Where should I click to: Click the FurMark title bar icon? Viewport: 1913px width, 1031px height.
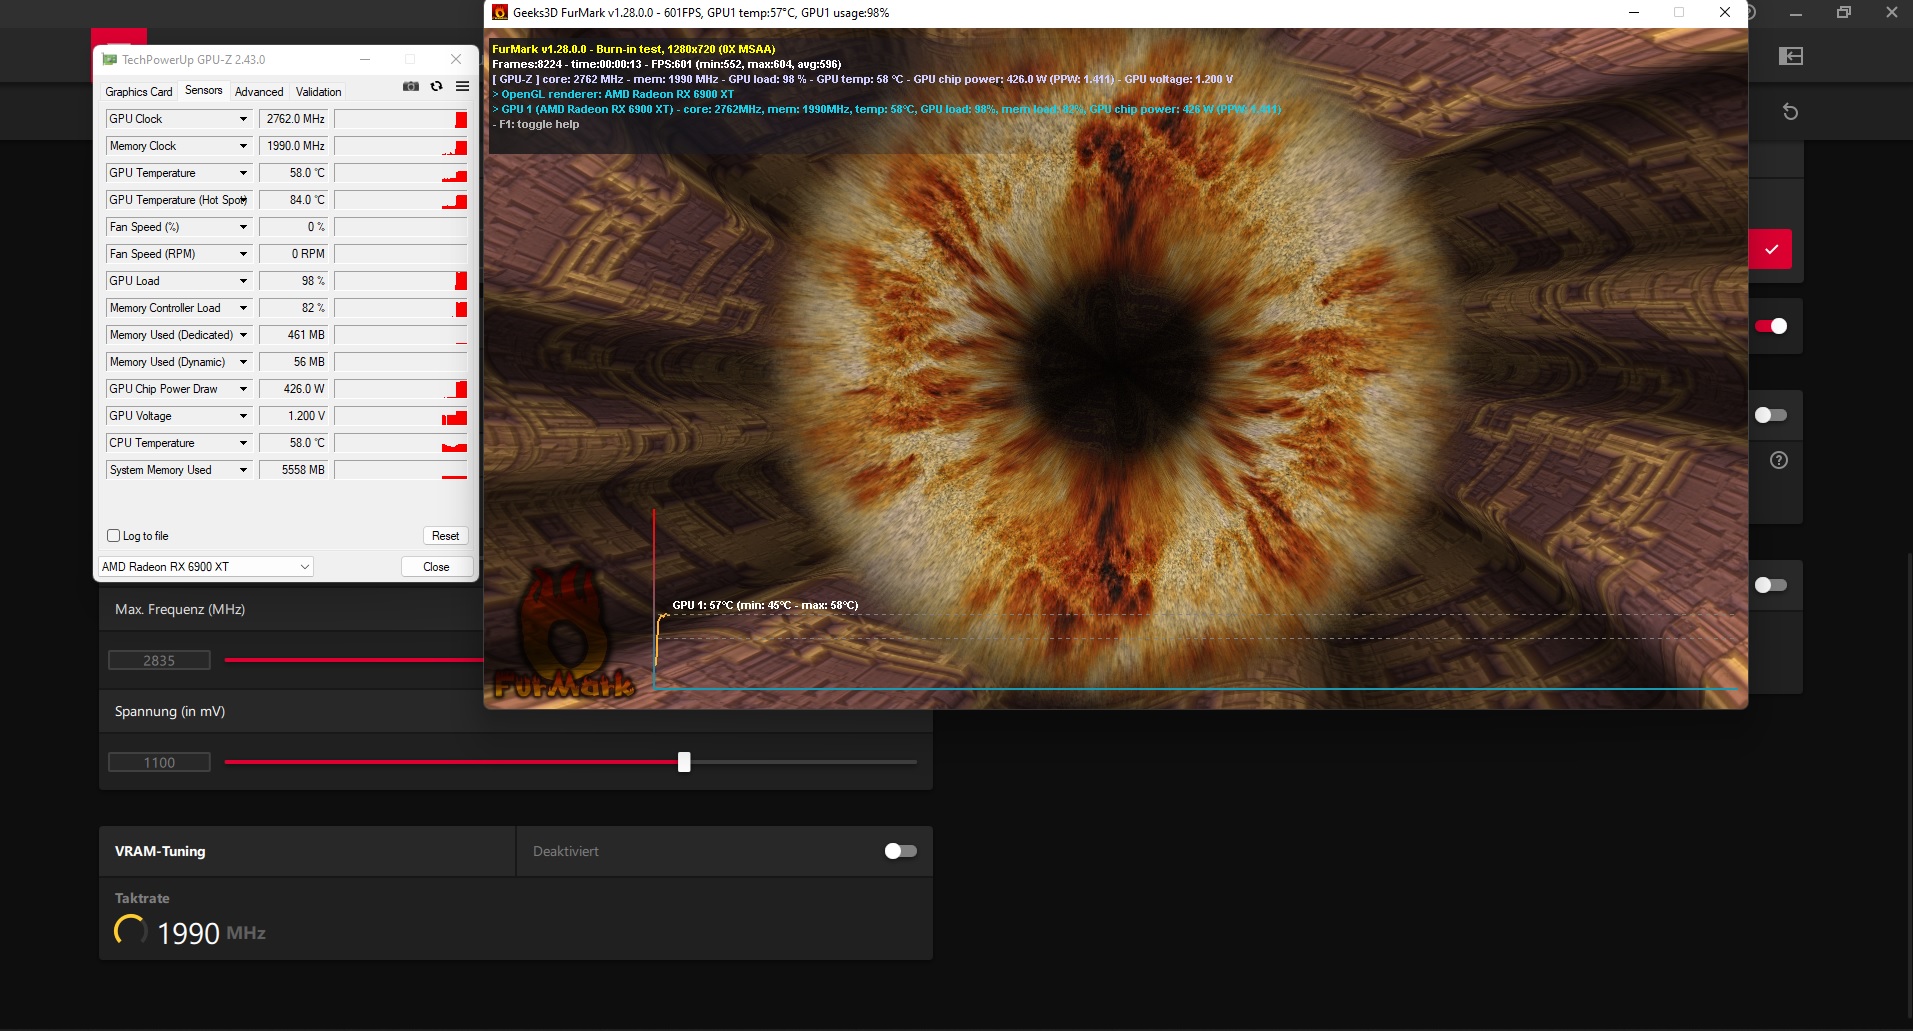click(x=500, y=13)
